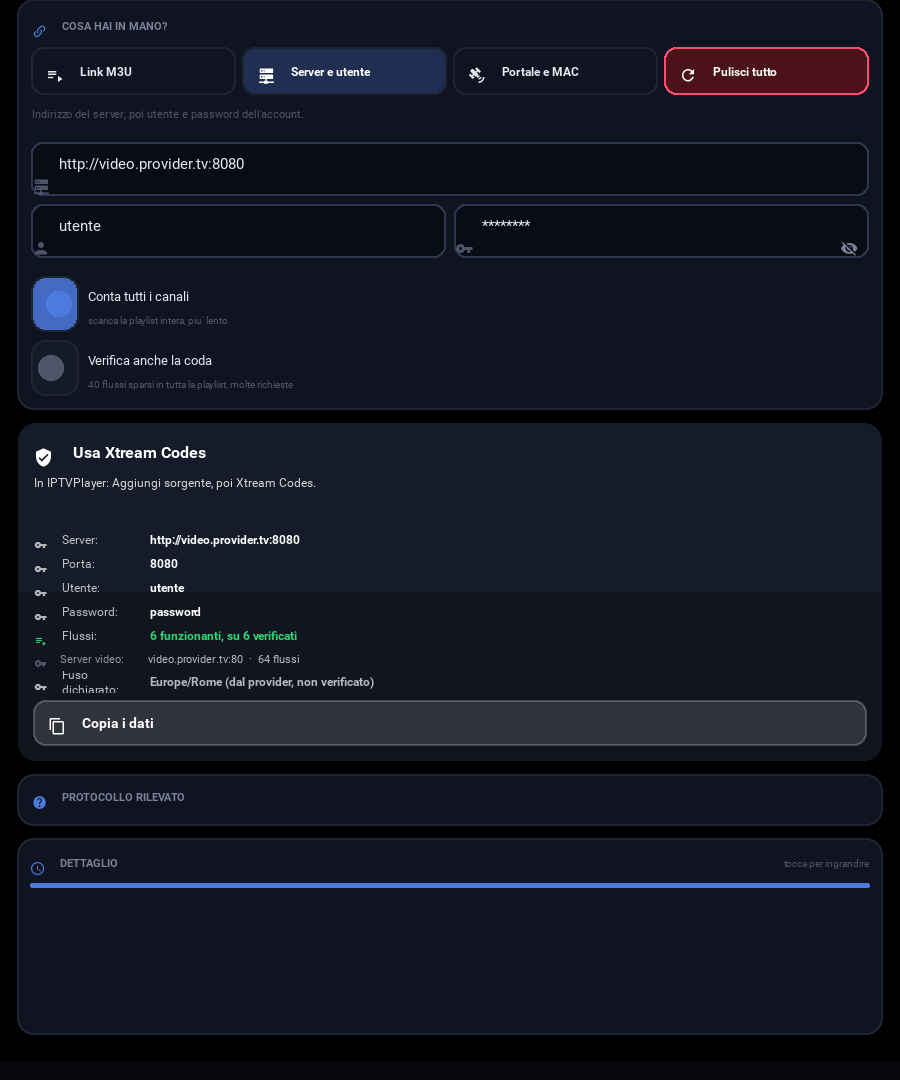The width and height of the screenshot is (900, 1080).
Task: Click the Porta value 8080
Action: click(164, 564)
